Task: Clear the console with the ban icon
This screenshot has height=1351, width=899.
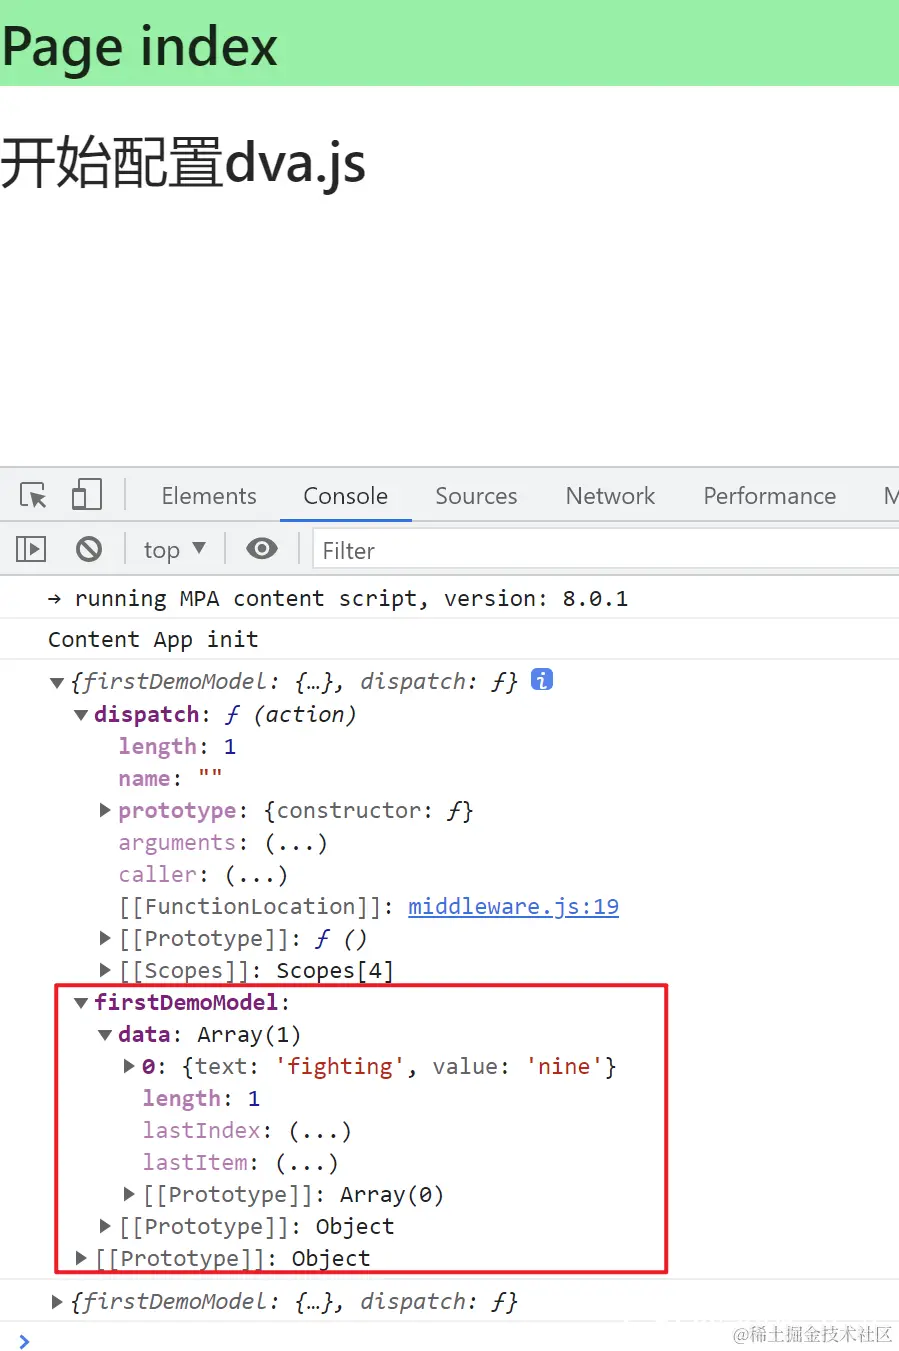Action: 89,549
